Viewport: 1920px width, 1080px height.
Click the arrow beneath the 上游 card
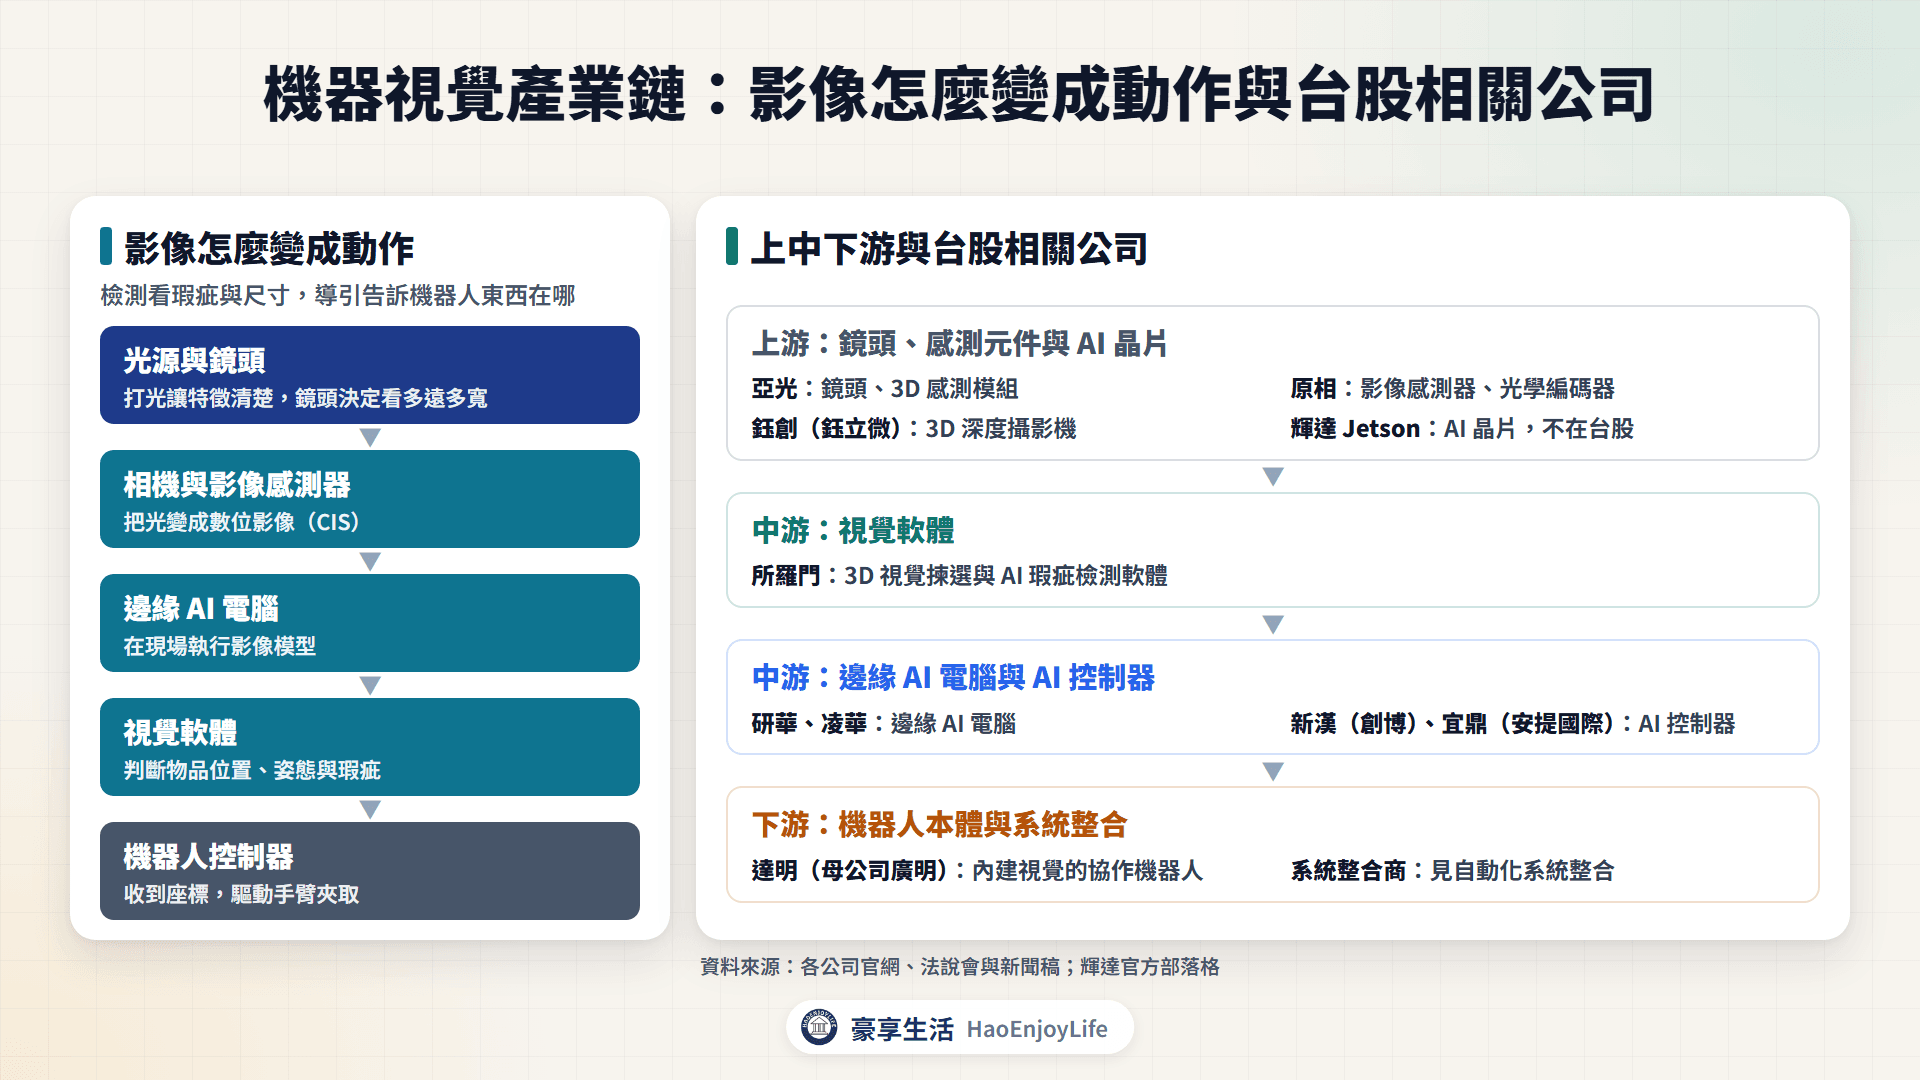click(x=1273, y=477)
